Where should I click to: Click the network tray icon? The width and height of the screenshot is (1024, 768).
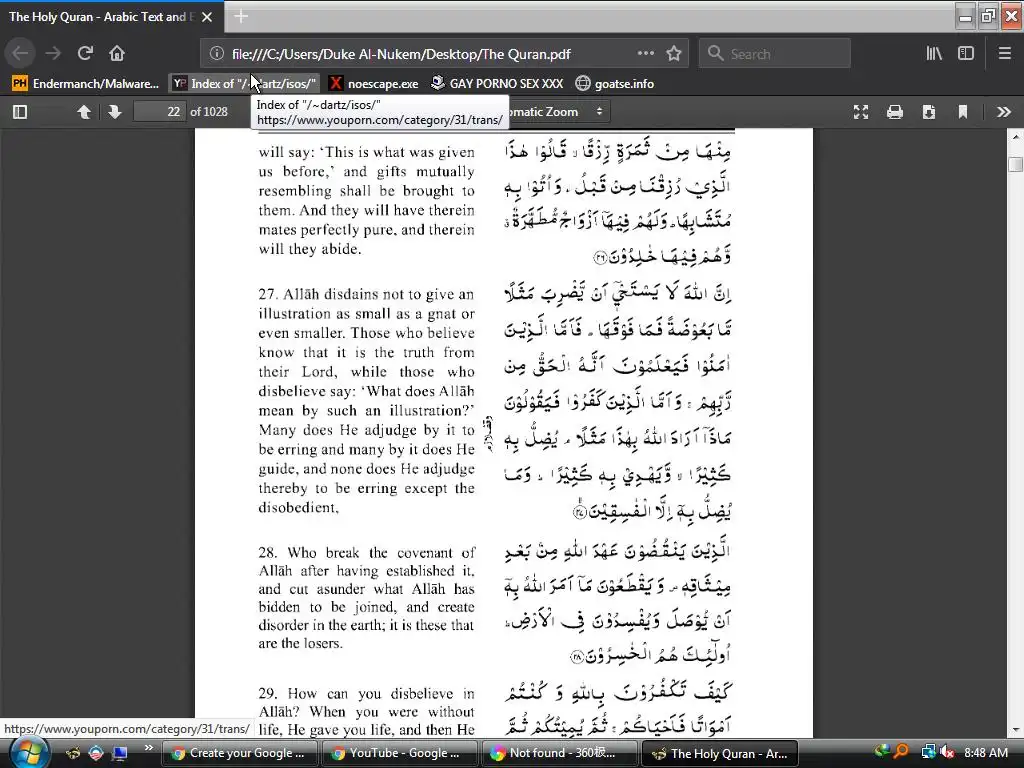coord(928,752)
